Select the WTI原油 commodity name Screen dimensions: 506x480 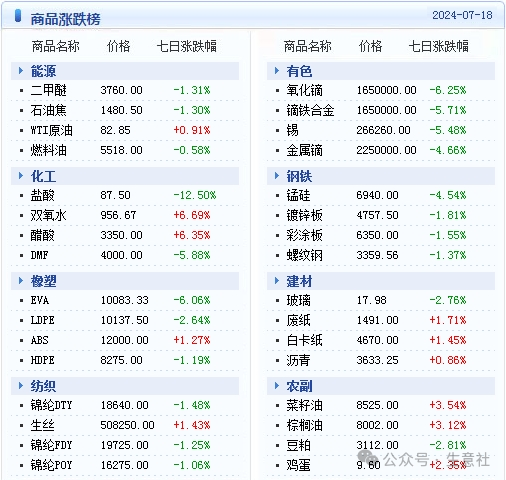(52, 130)
